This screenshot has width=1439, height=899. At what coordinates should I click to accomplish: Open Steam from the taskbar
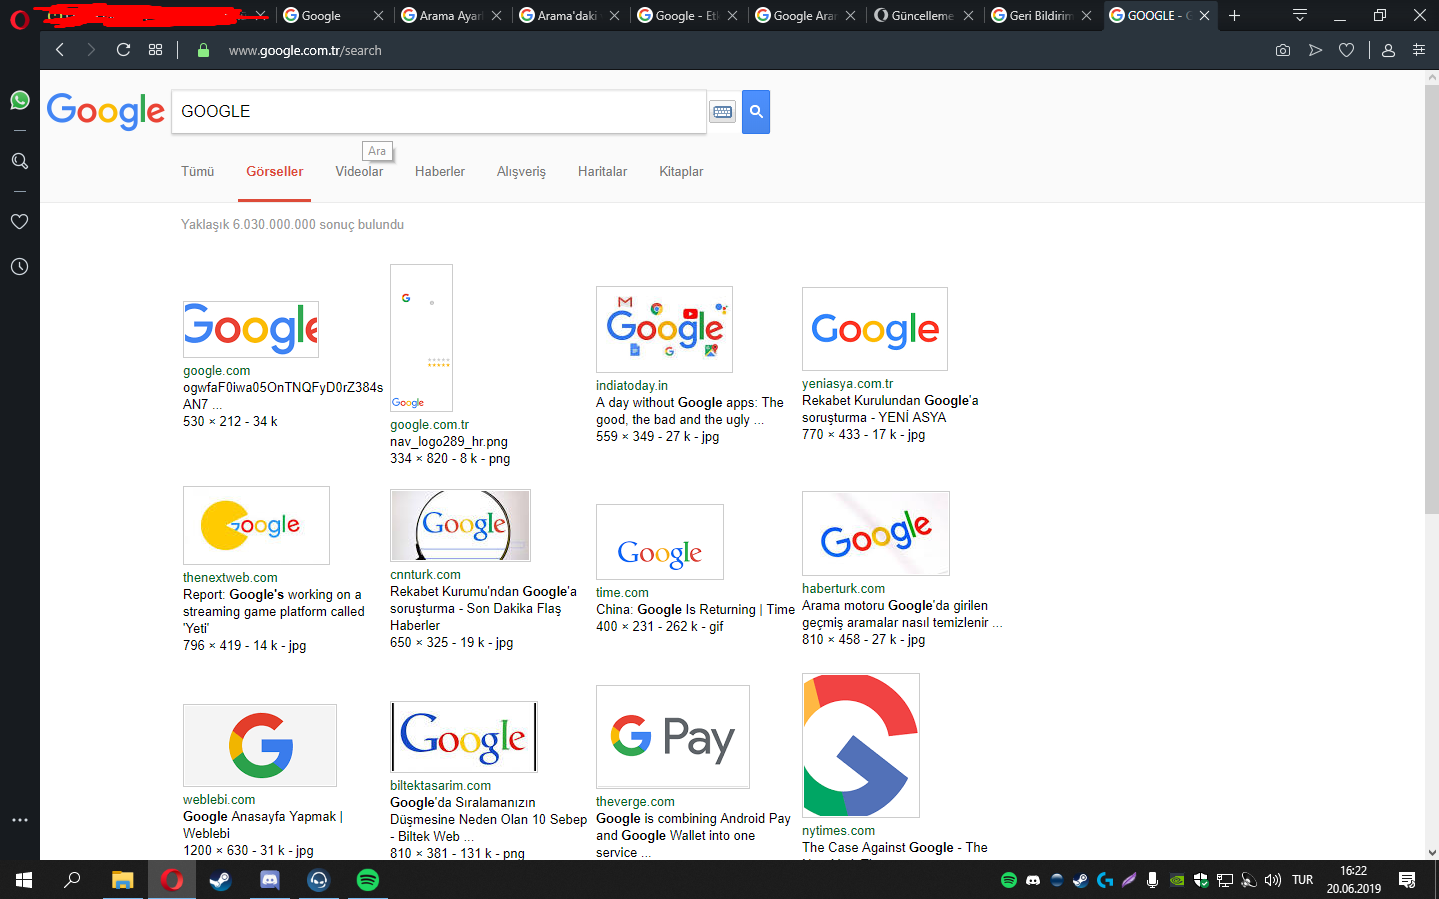(x=220, y=880)
